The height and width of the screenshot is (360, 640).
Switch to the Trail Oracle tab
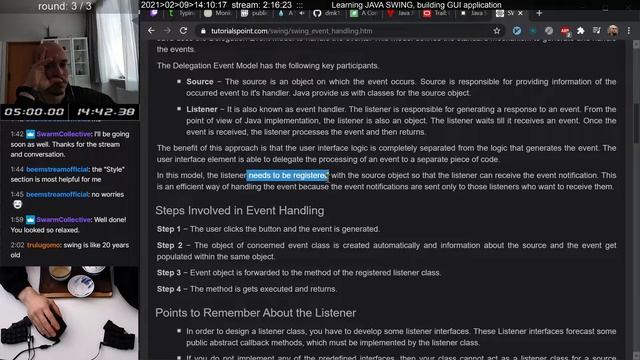[x=436, y=13]
